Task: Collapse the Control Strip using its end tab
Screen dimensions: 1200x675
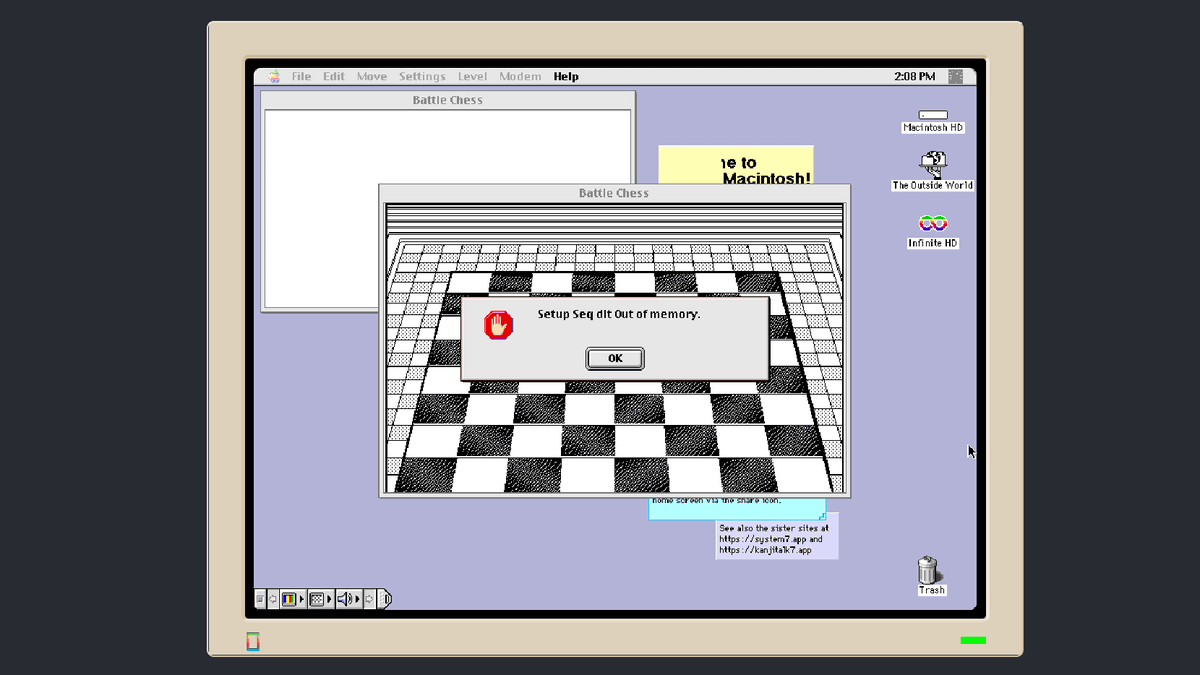Action: pos(386,598)
